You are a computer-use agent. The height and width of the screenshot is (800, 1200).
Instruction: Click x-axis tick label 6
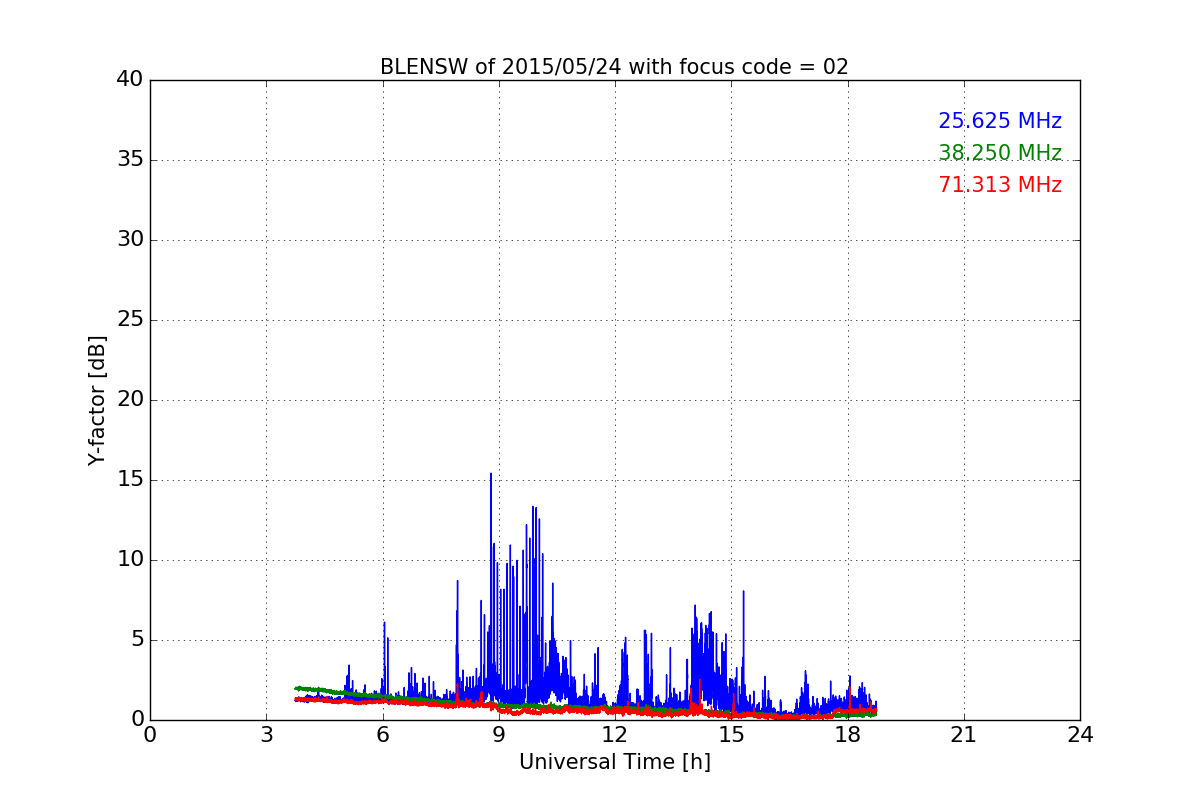click(383, 735)
